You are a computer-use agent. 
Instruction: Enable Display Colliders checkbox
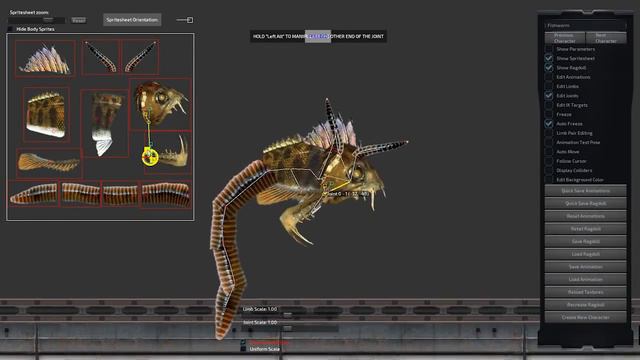click(x=549, y=171)
